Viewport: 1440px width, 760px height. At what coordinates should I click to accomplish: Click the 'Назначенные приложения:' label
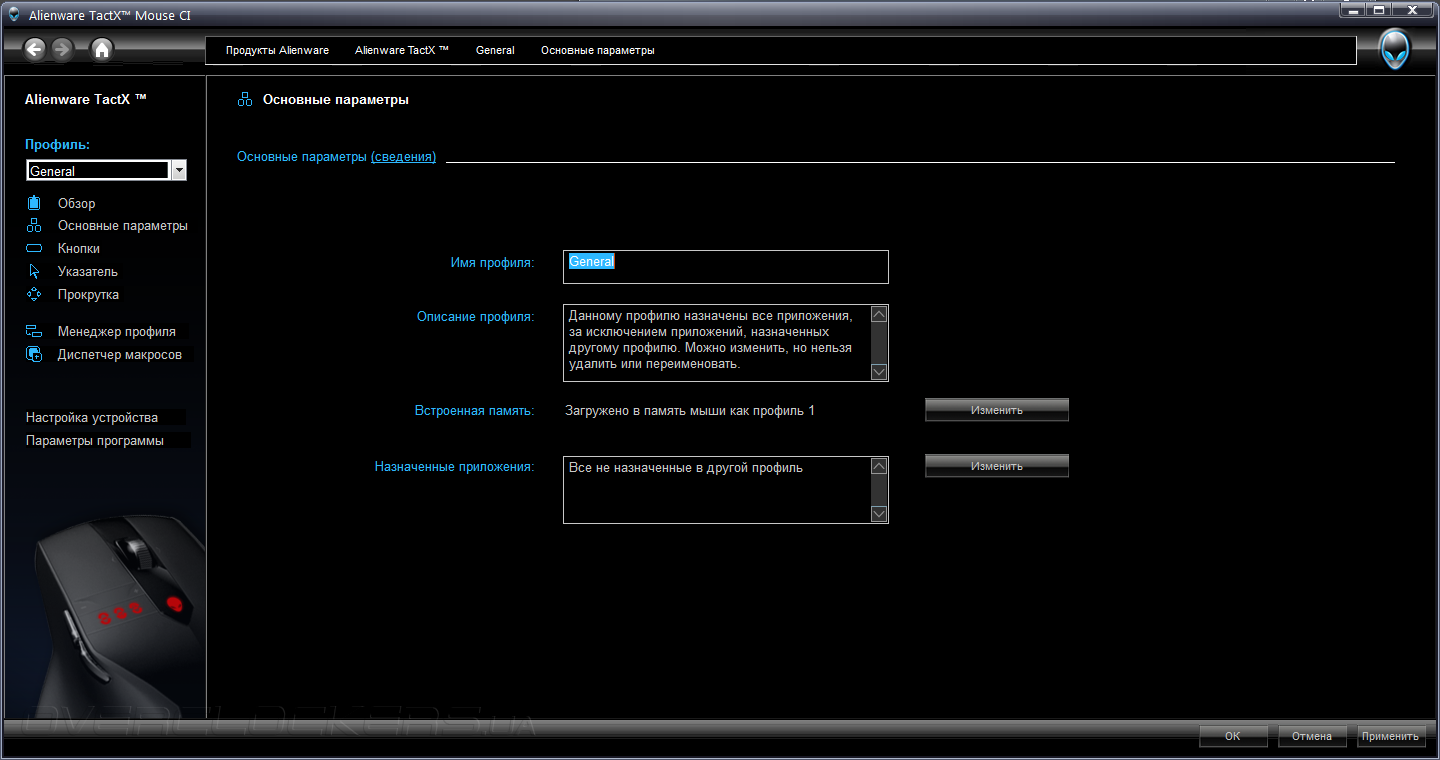[x=455, y=466]
